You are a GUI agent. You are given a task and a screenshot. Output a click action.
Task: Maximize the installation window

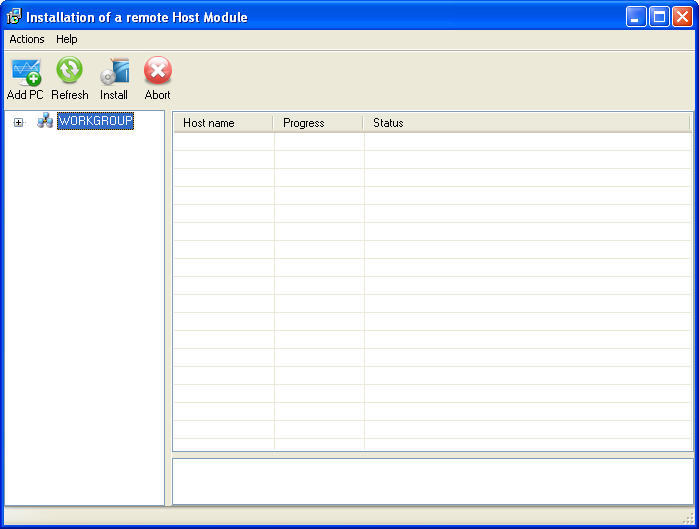click(x=659, y=17)
